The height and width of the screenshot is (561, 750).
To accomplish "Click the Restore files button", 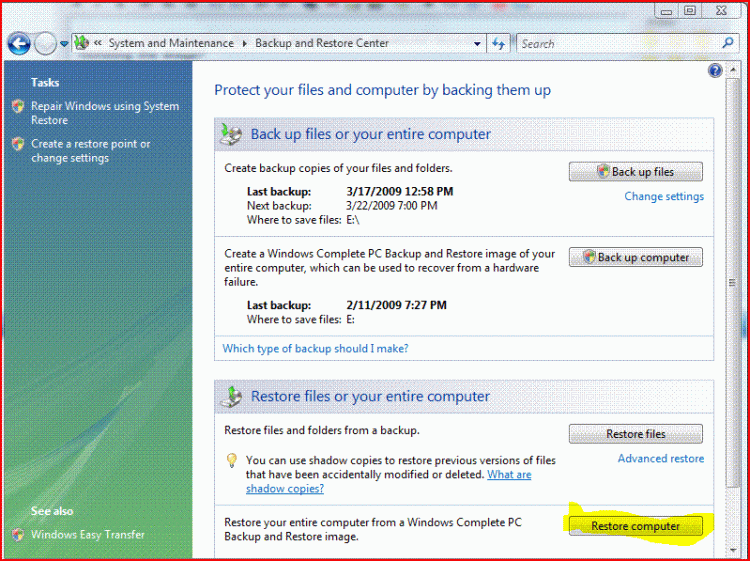I will click(x=636, y=434).
